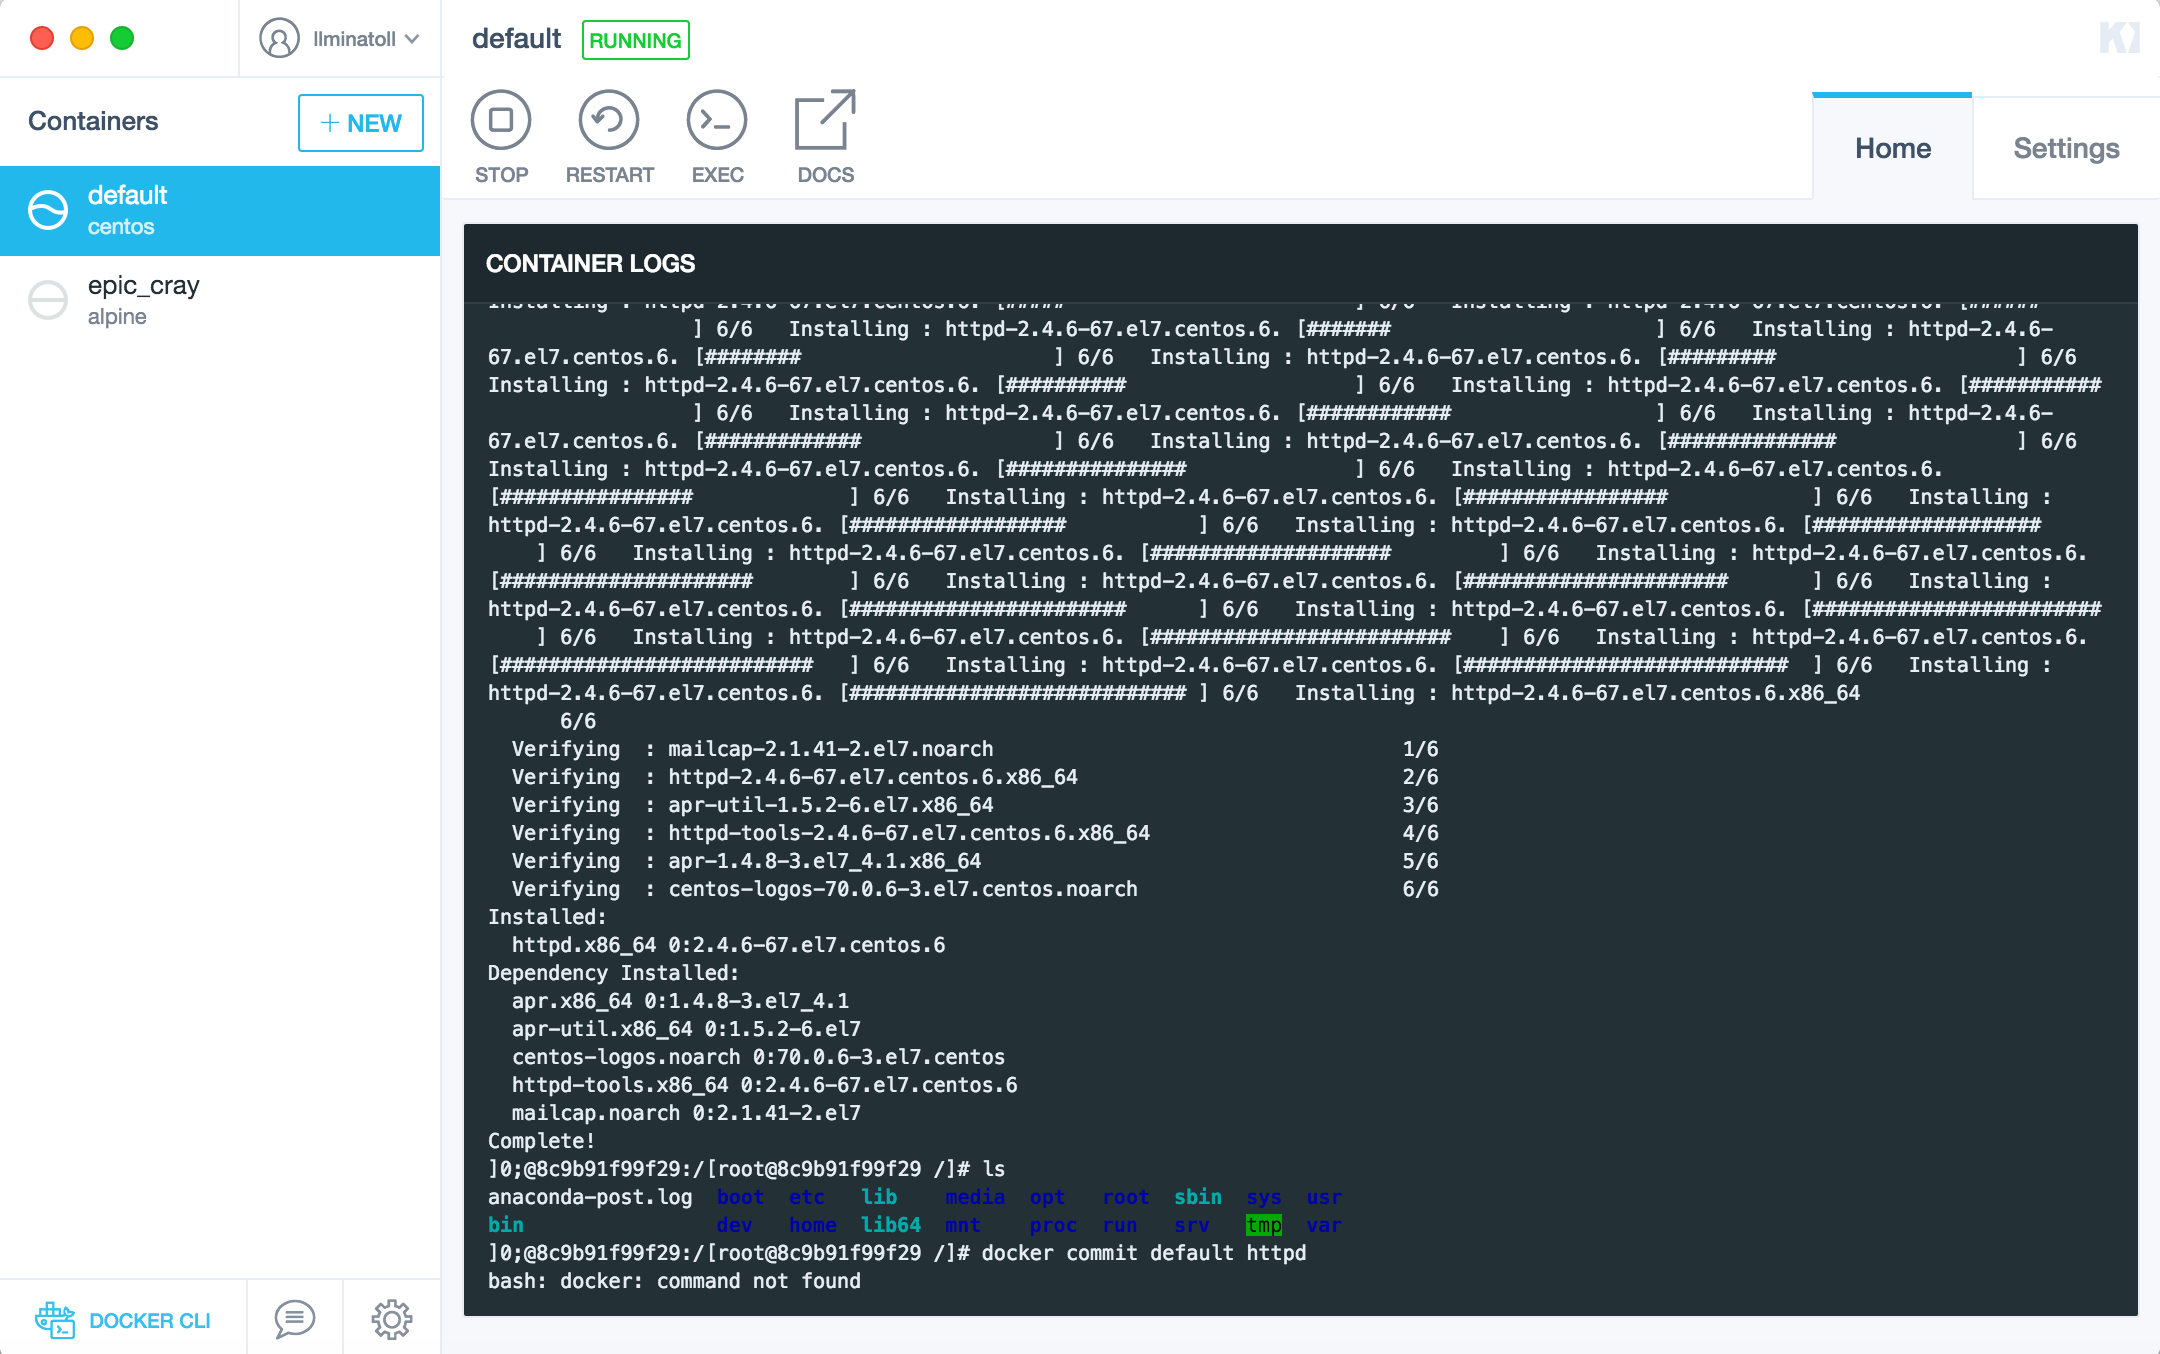This screenshot has width=2160, height=1354.
Task: Click the user account avatar icon
Action: click(279, 39)
